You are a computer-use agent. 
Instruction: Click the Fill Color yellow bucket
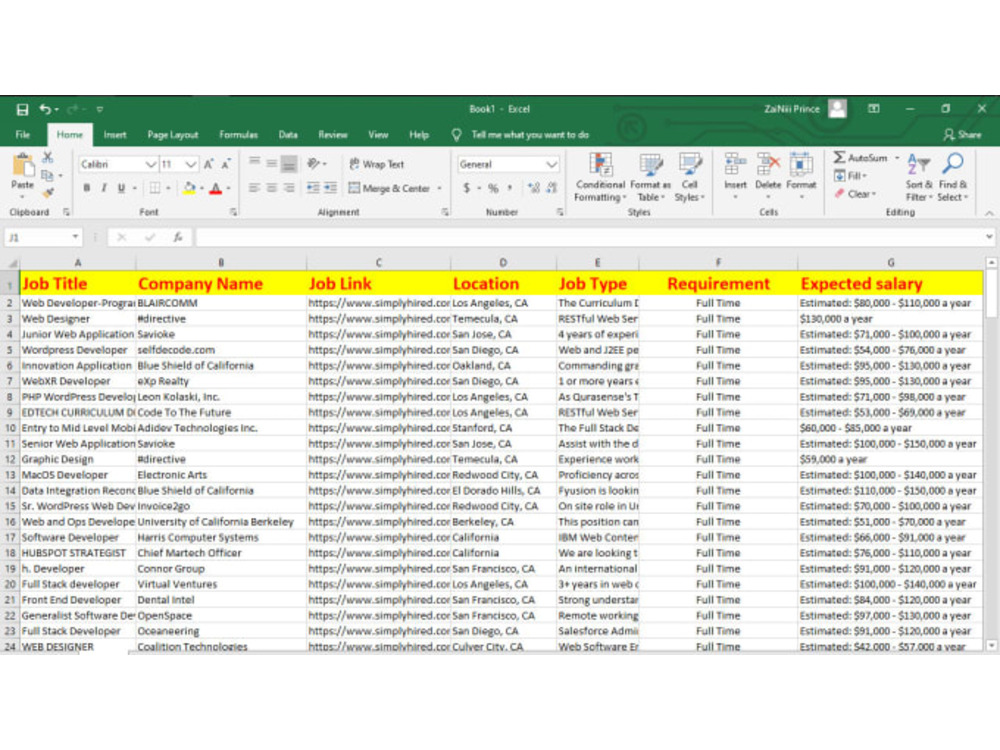tap(189, 188)
